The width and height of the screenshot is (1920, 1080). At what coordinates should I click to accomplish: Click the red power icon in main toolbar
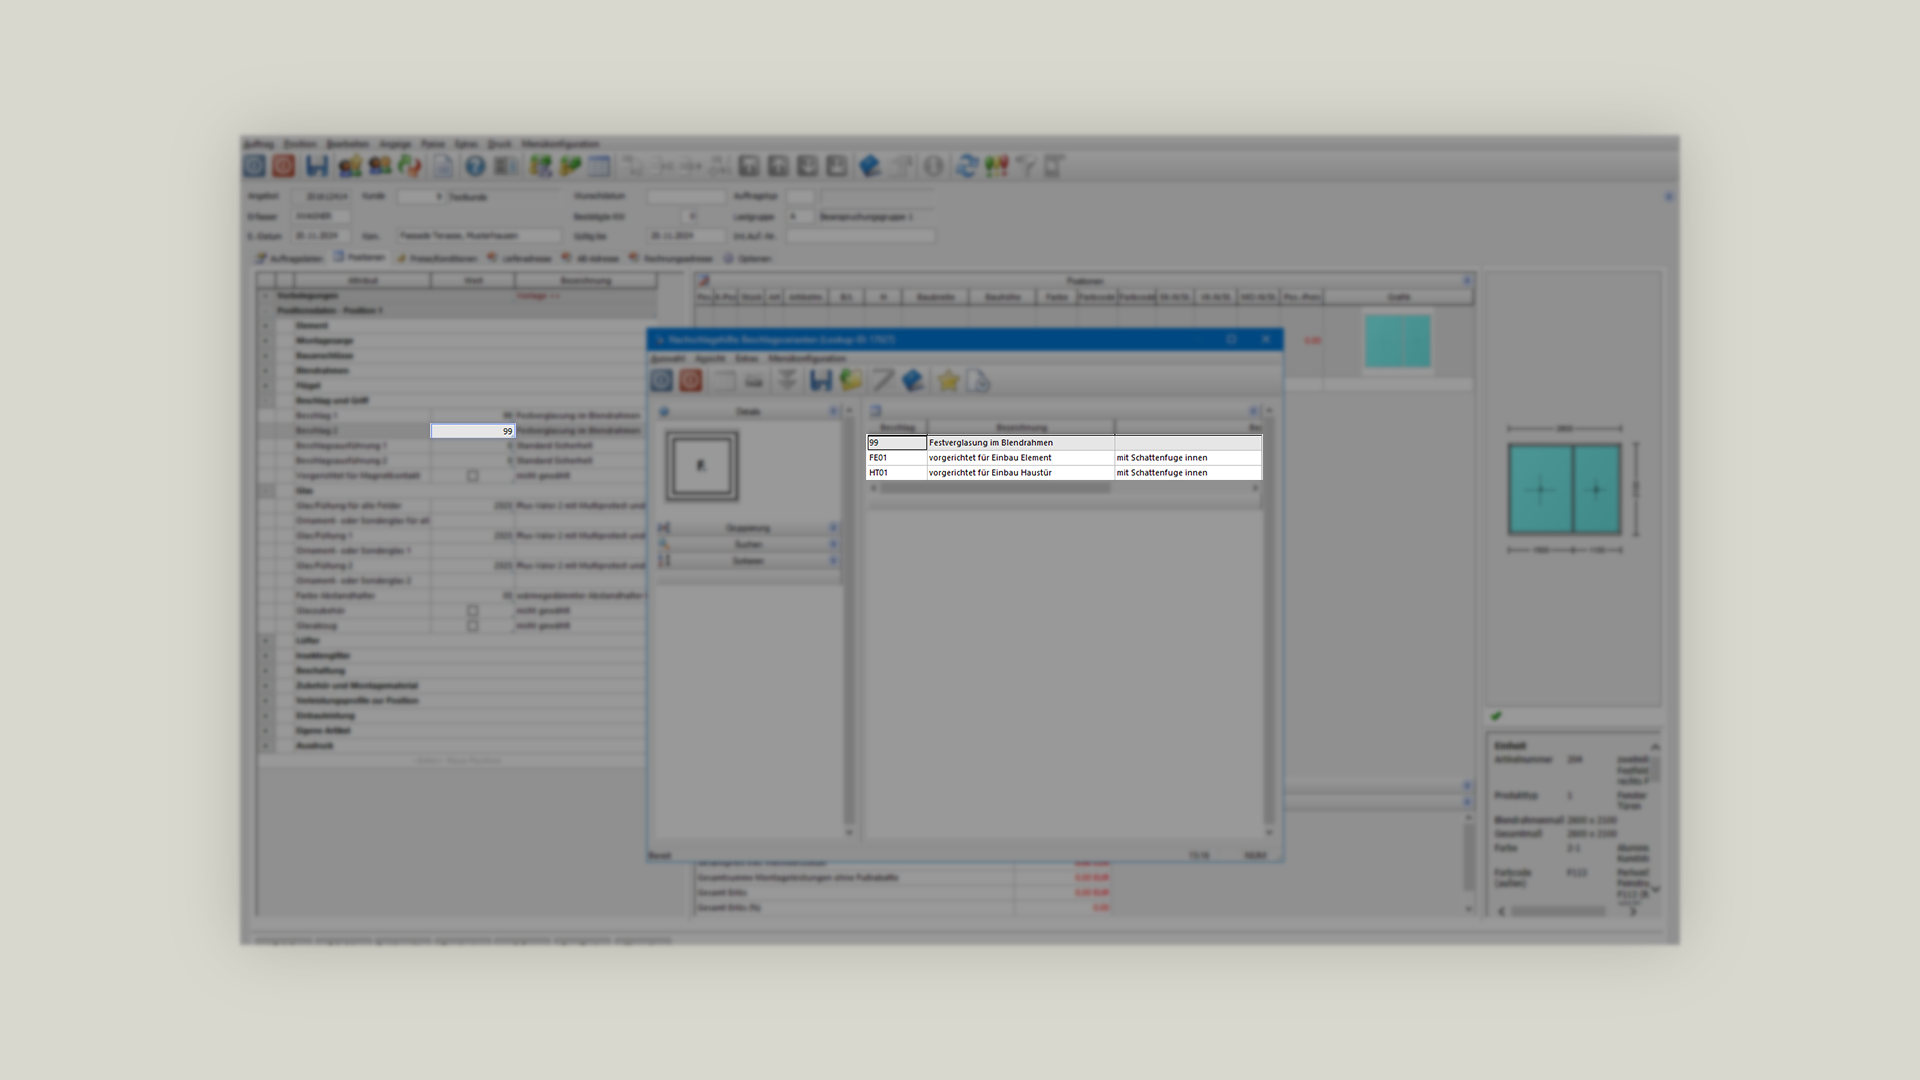pos(284,166)
